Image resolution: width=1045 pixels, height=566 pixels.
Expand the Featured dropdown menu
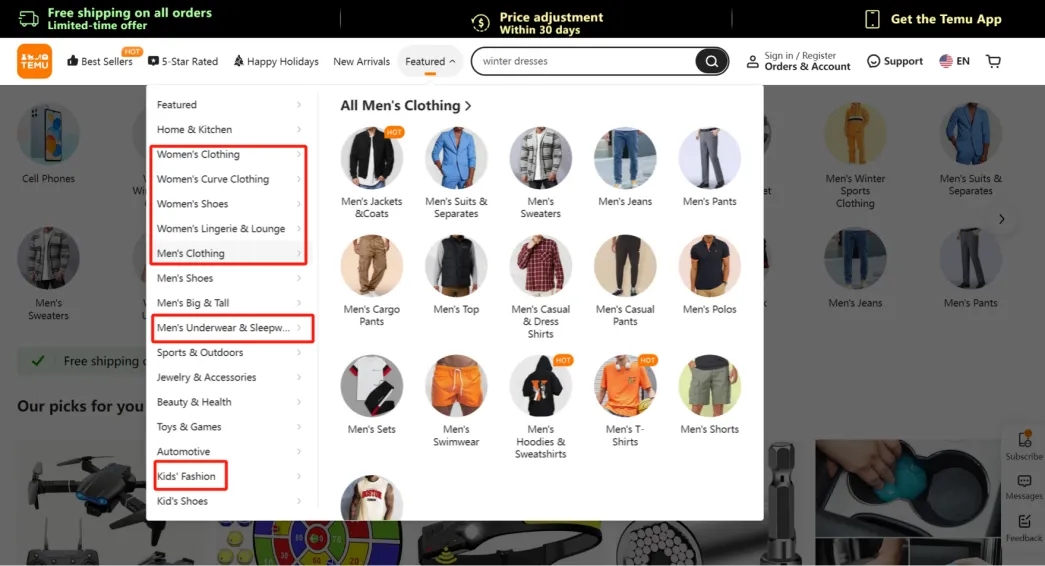click(x=430, y=61)
